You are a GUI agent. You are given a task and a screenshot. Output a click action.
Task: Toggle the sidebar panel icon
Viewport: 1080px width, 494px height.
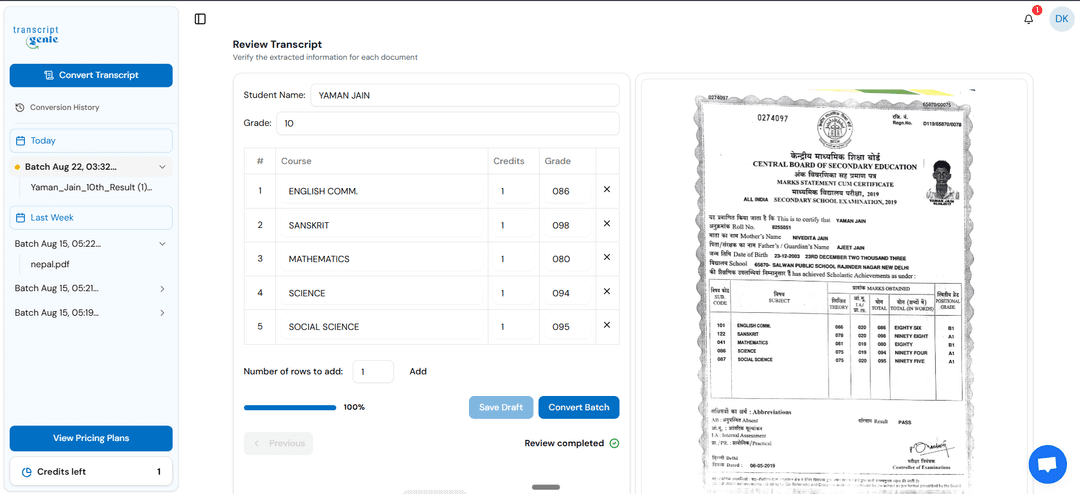pyautogui.click(x=200, y=19)
